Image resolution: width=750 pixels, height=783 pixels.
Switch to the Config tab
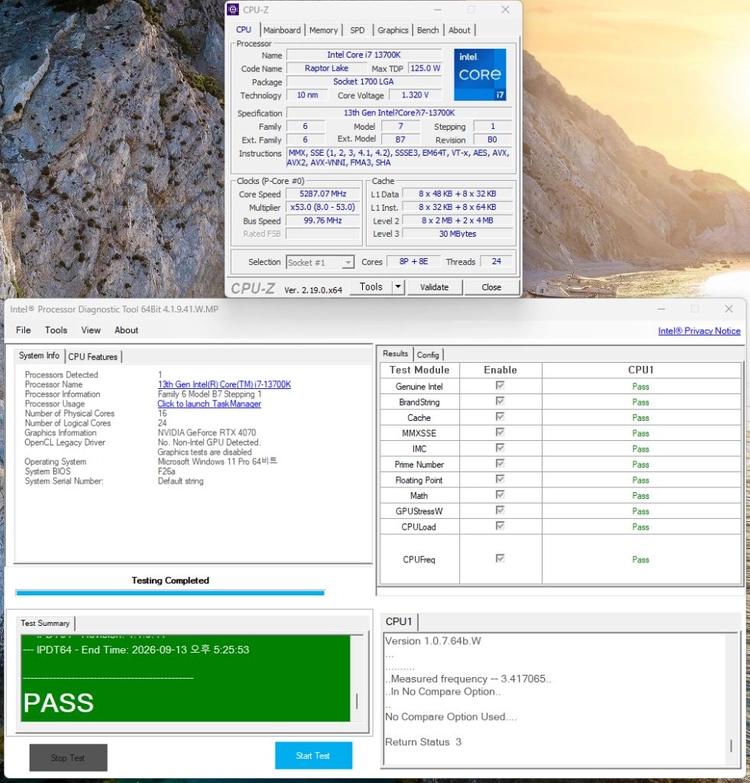(428, 355)
